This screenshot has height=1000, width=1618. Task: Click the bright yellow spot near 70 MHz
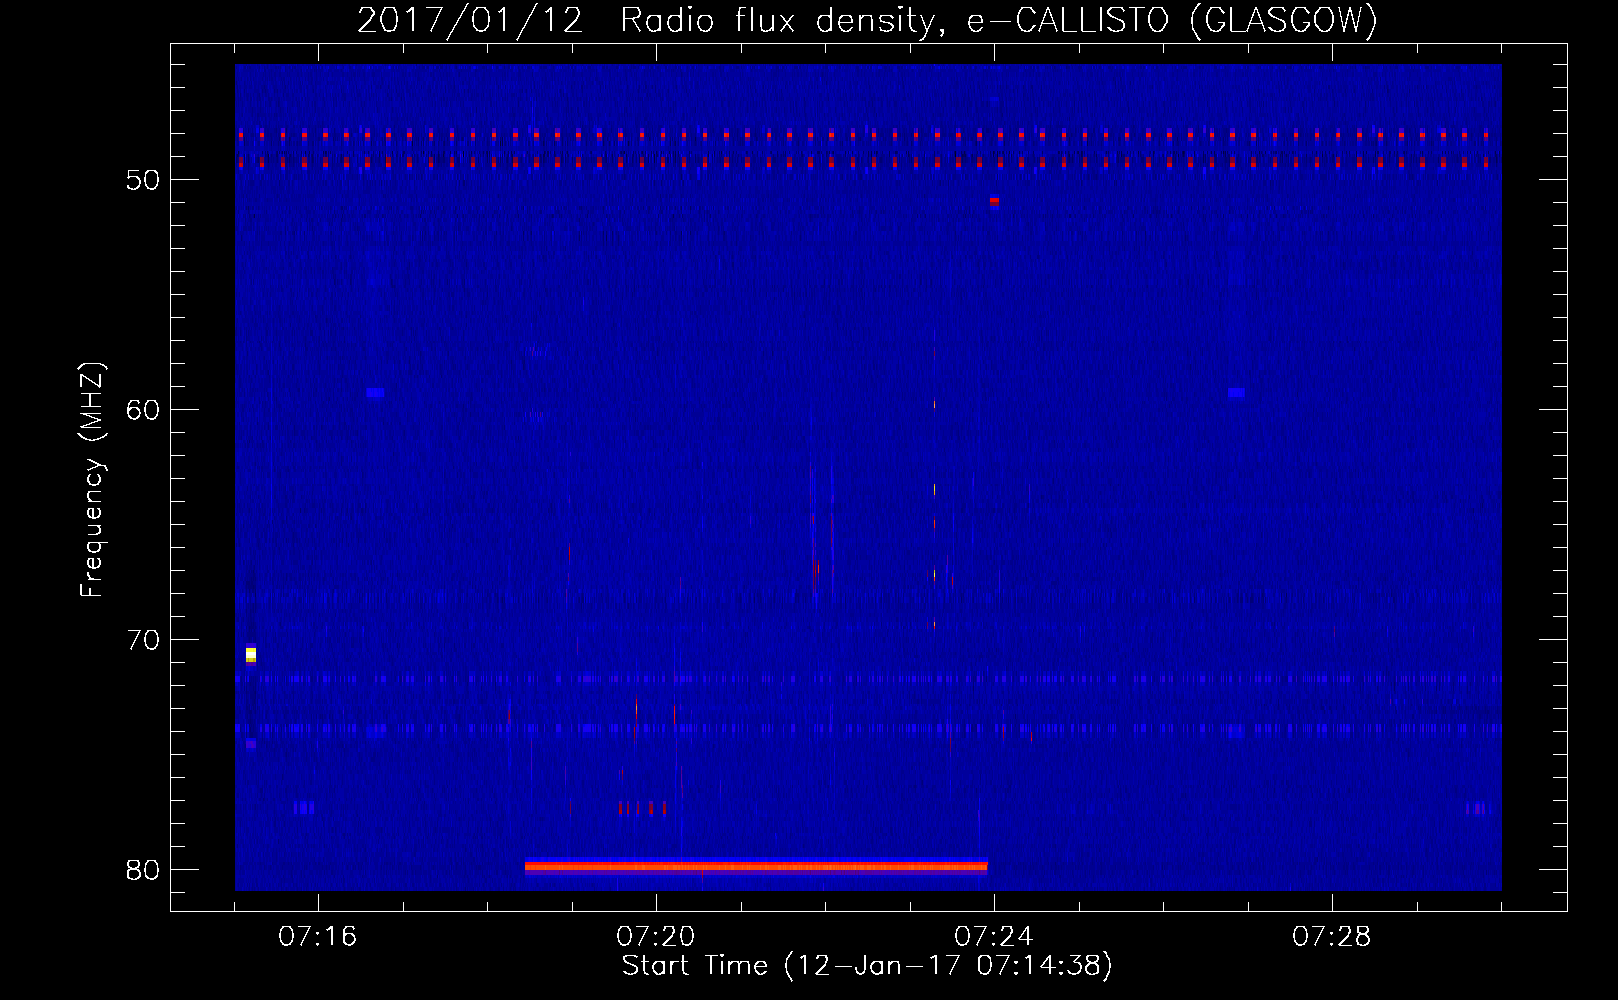(251, 654)
